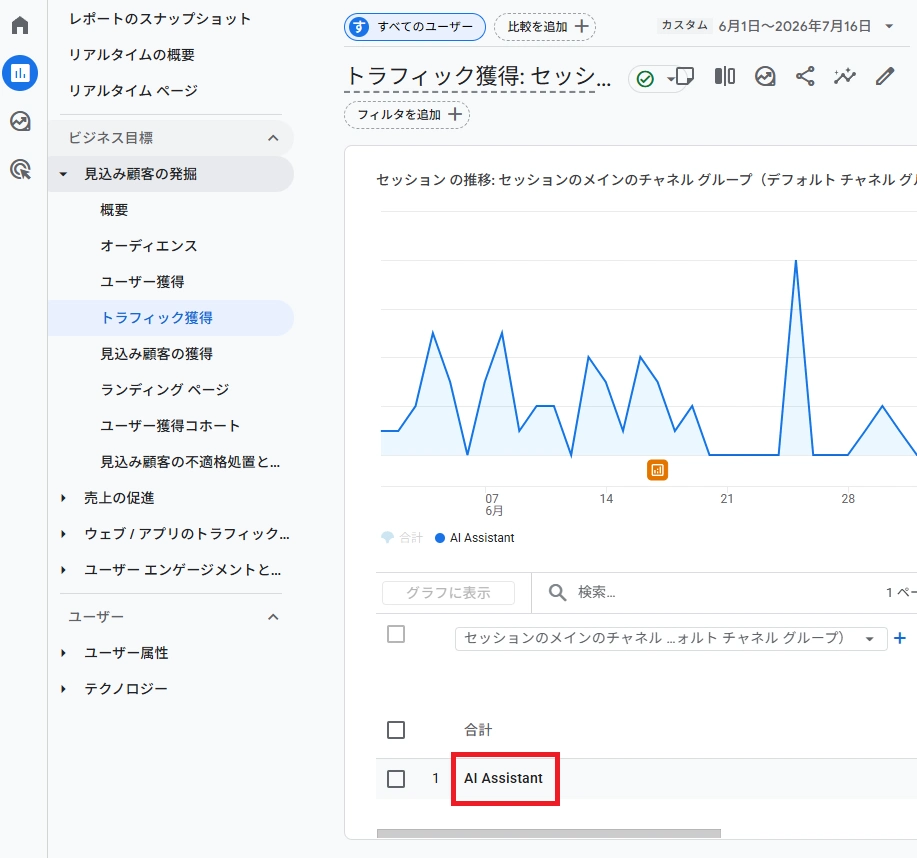Check the AI Assistant row checkbox
Screen dimensions: 917x858
396,778
